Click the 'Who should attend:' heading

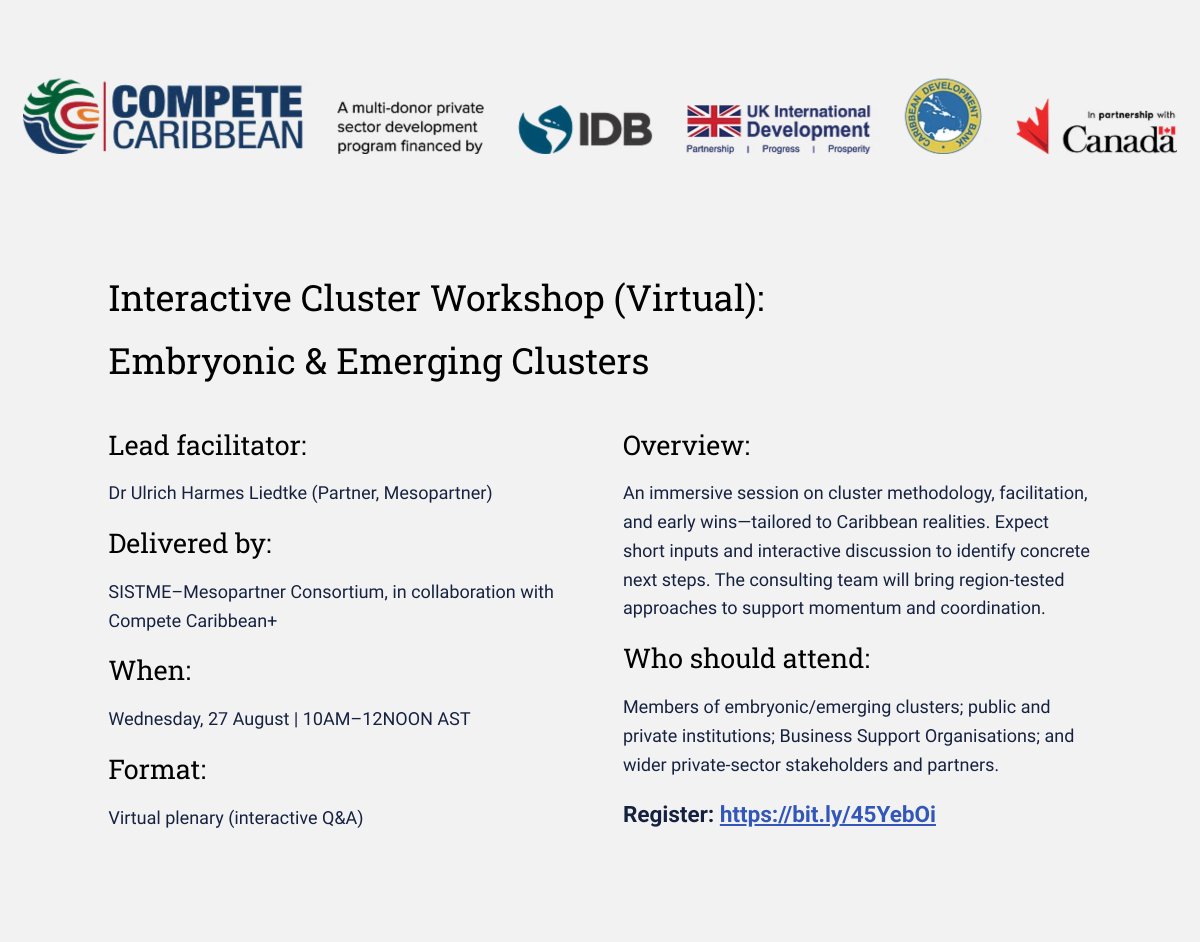click(746, 659)
